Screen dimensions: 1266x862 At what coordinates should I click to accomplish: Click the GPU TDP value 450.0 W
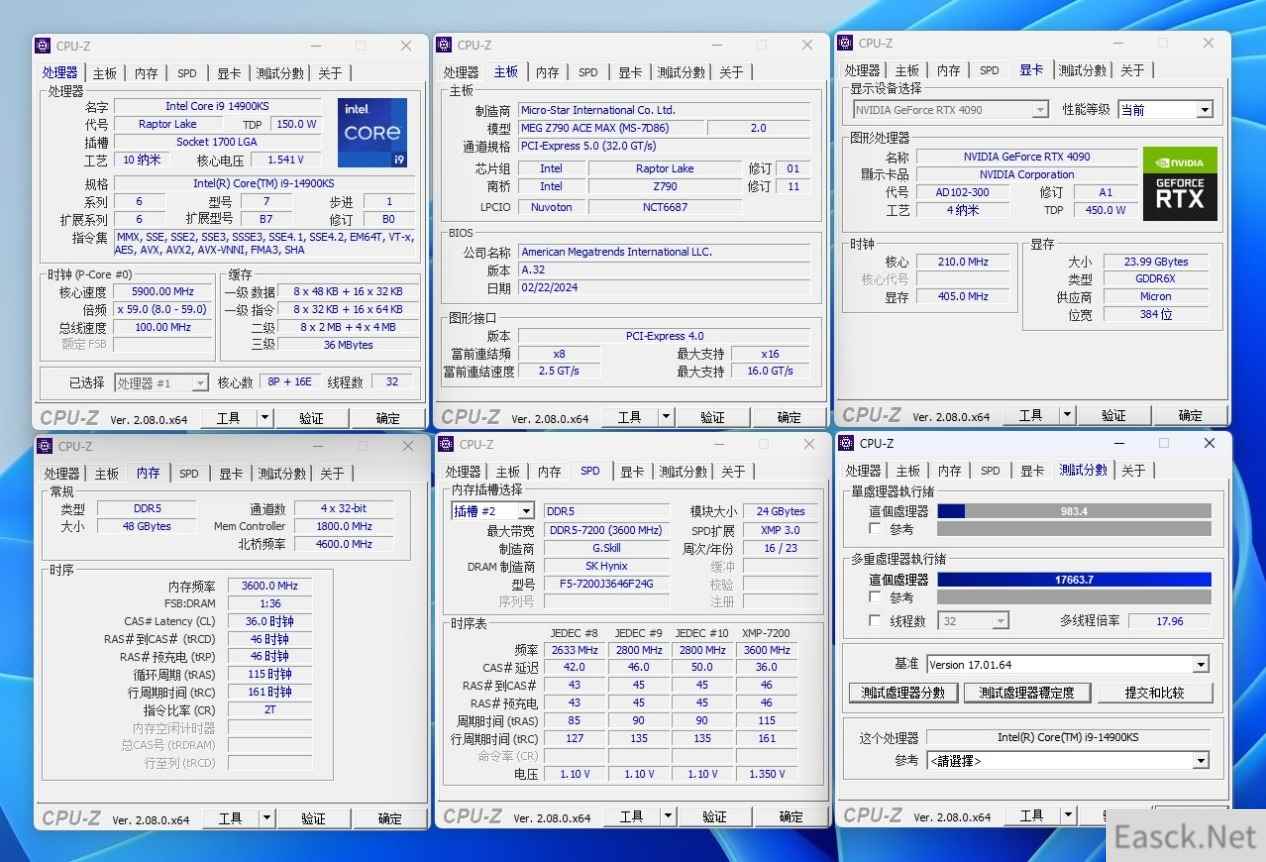pyautogui.click(x=1105, y=210)
